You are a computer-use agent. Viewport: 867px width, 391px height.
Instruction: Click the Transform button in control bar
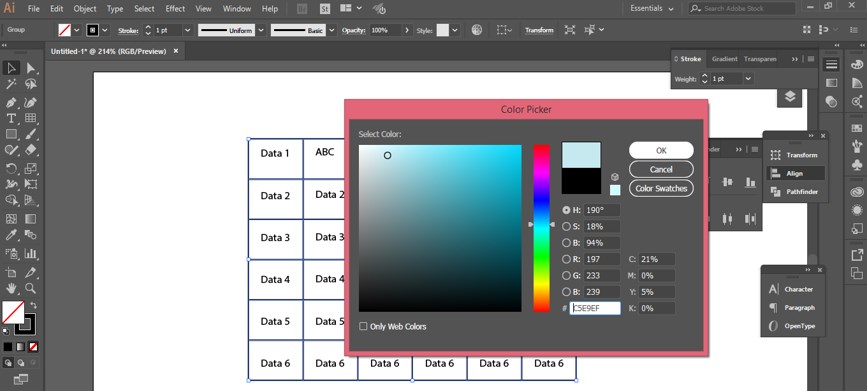[539, 30]
